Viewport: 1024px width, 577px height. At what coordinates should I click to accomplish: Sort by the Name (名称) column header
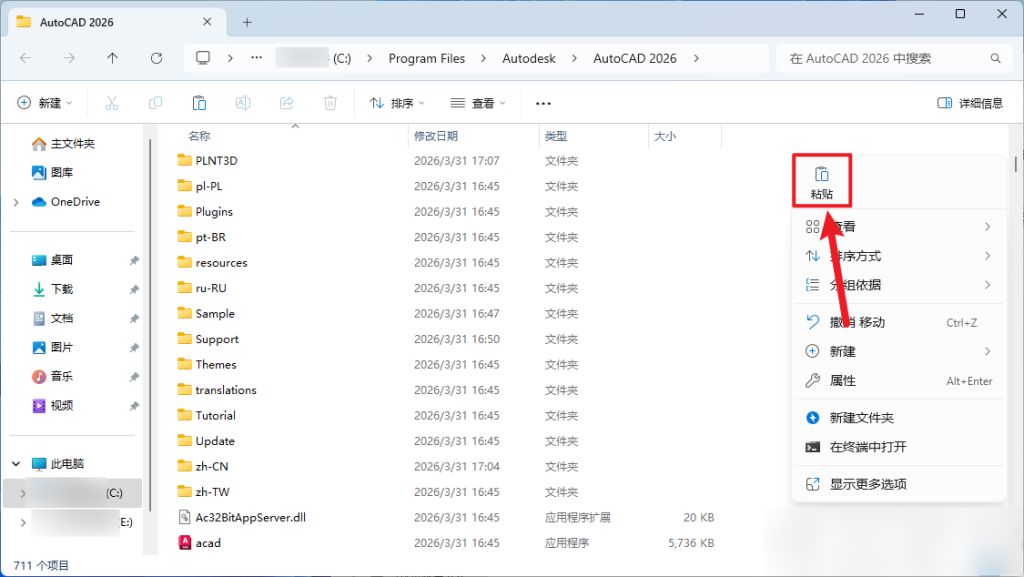[x=200, y=136]
